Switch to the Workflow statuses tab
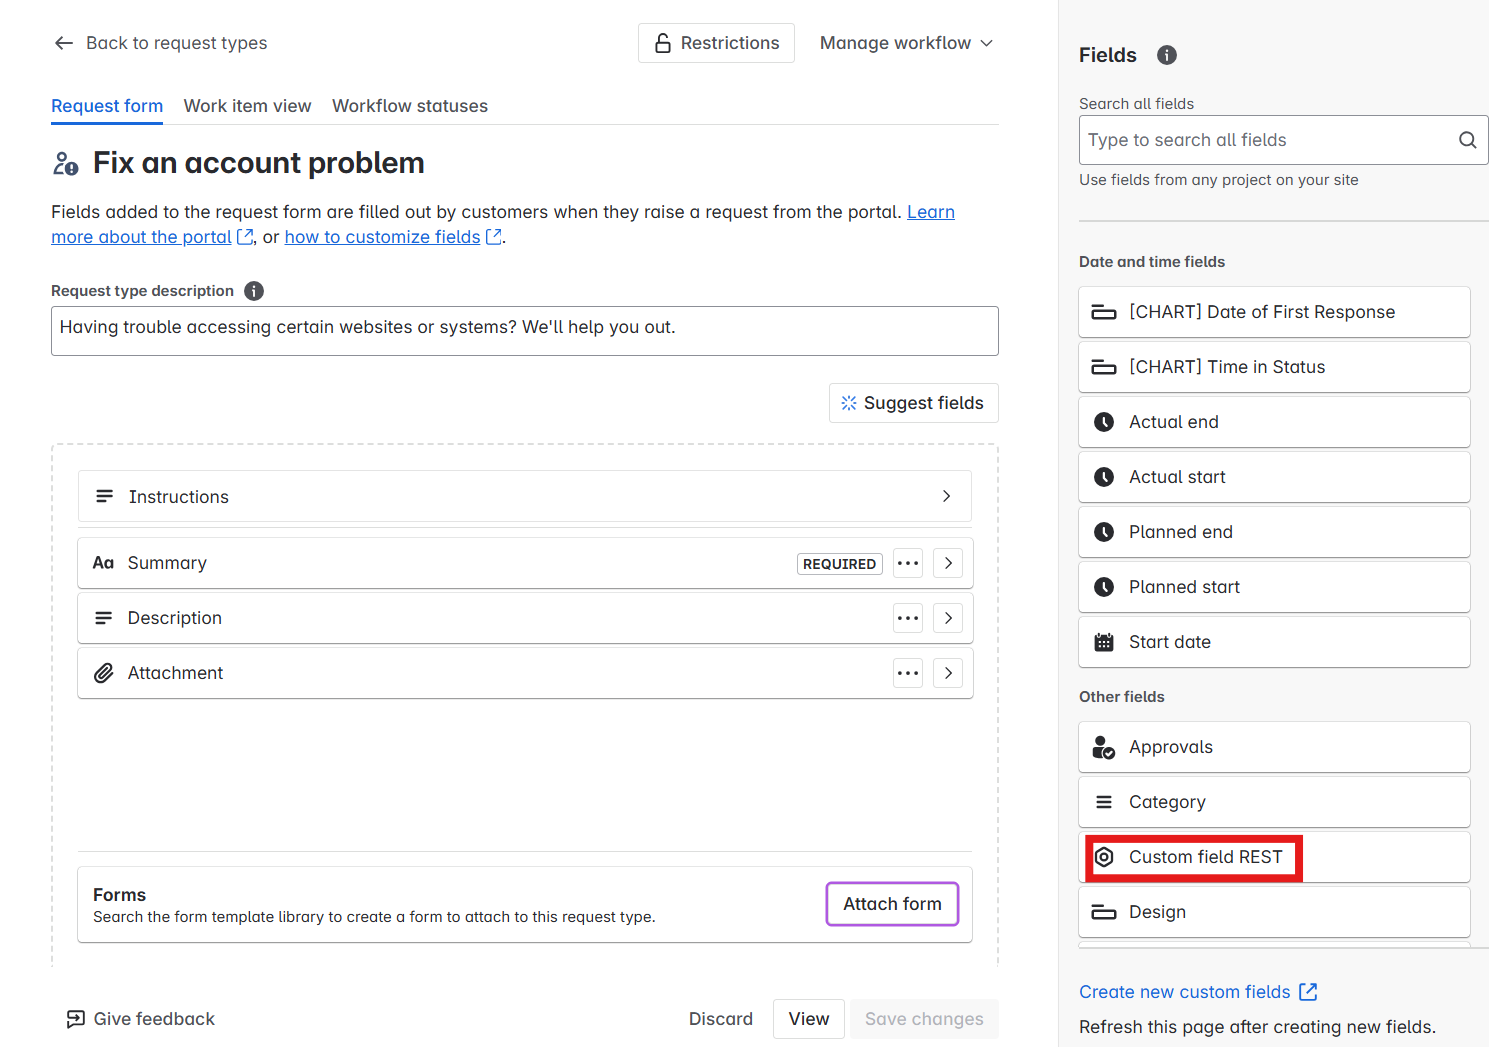The width and height of the screenshot is (1489, 1047). (409, 106)
